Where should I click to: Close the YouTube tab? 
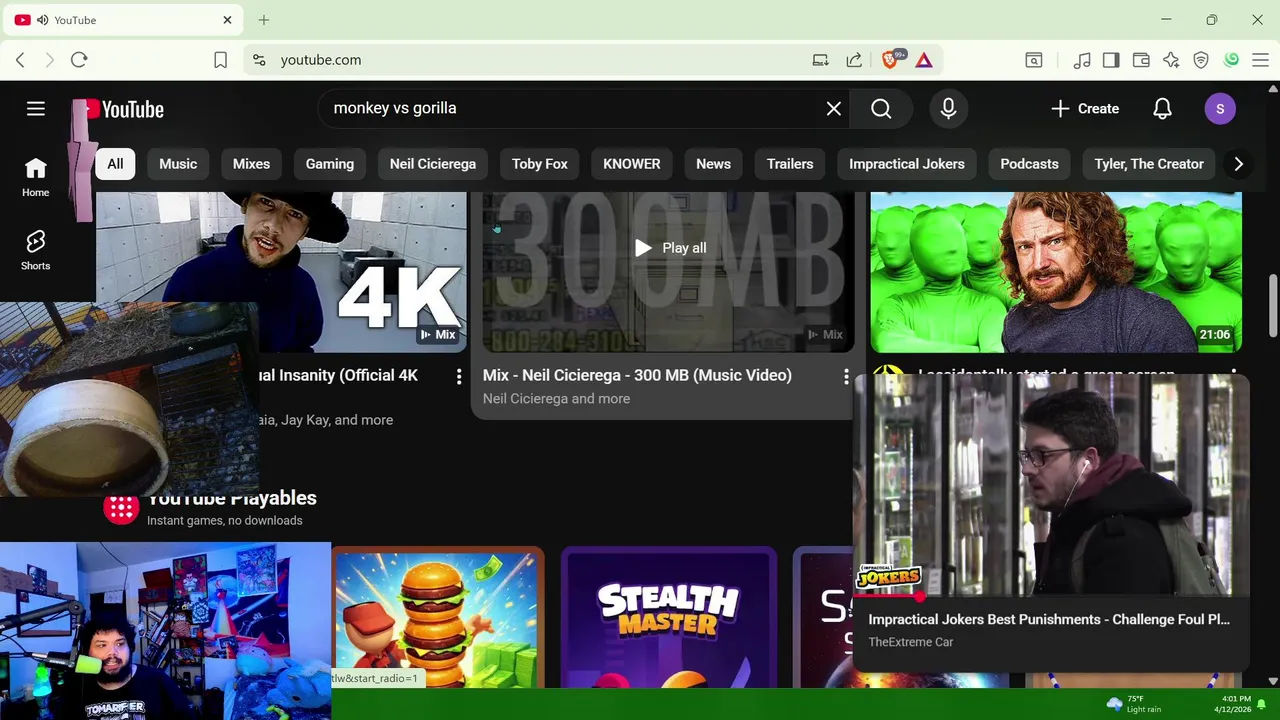pos(227,20)
